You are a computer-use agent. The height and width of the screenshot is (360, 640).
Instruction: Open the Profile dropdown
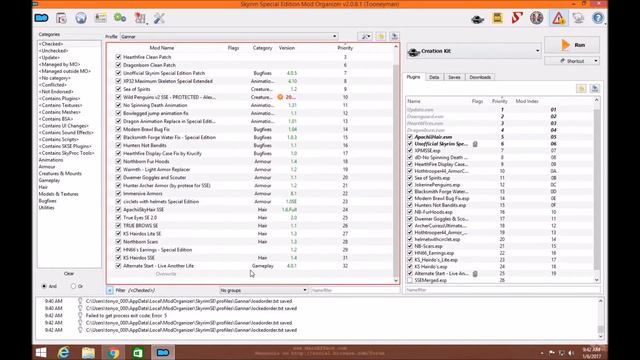(229, 36)
